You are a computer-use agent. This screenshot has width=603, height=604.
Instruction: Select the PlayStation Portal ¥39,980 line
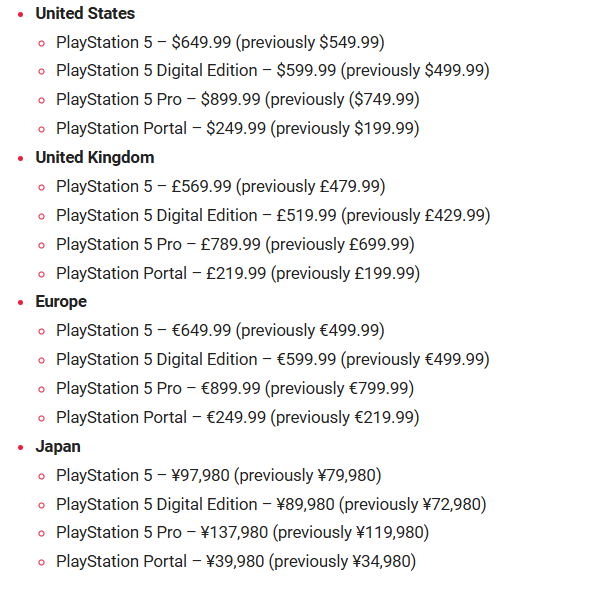point(236,562)
